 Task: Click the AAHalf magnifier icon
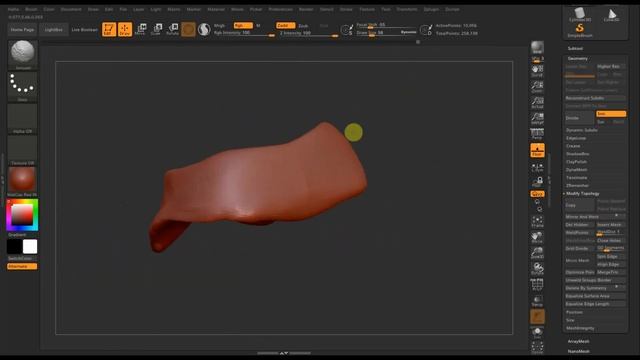point(537,118)
